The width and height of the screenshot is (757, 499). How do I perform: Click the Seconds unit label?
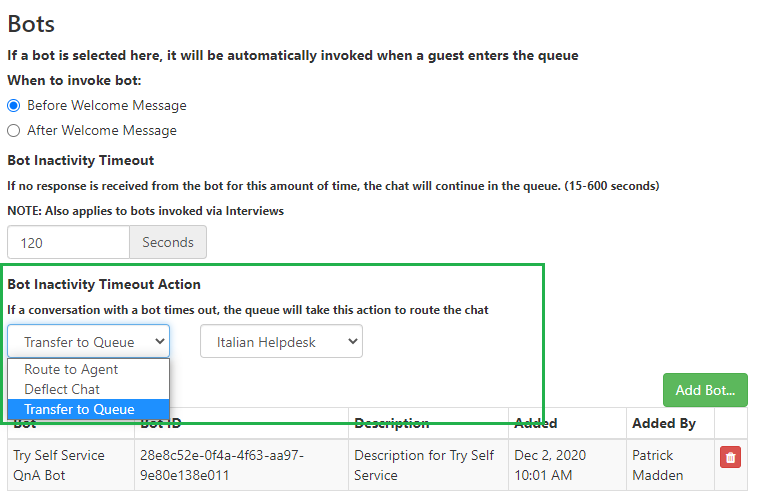coord(168,242)
